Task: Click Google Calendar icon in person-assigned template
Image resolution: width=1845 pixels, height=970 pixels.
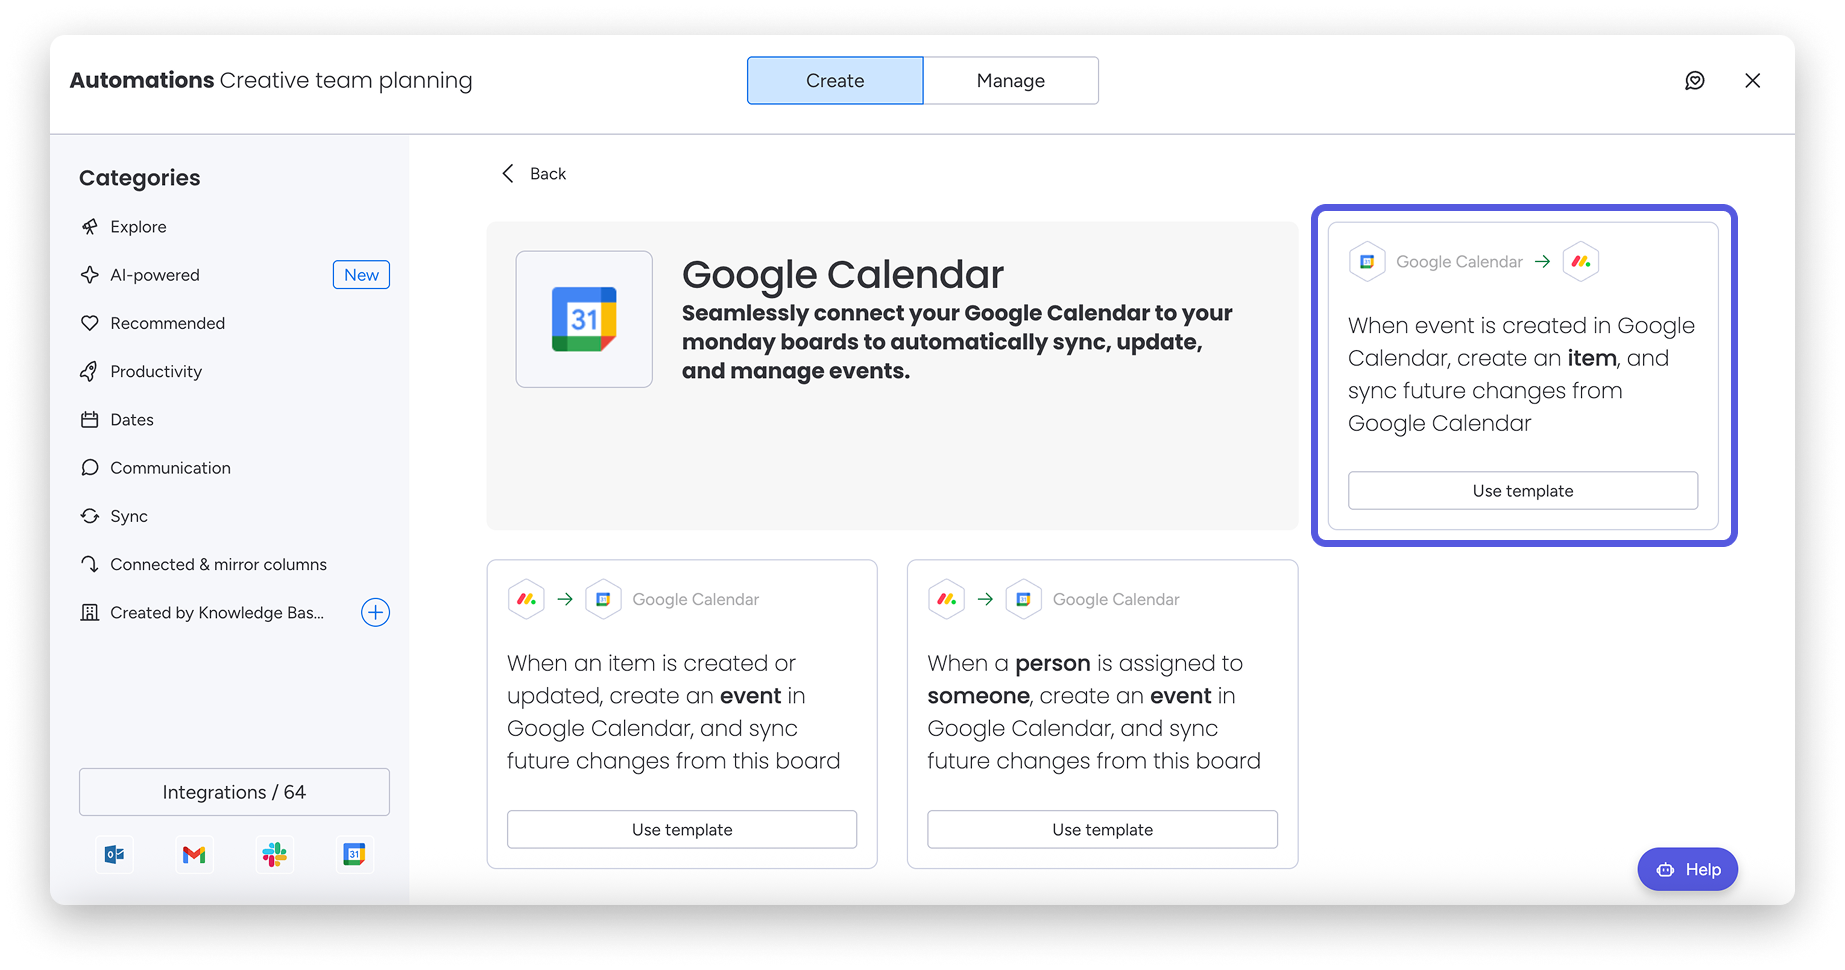Action: [x=1023, y=599]
